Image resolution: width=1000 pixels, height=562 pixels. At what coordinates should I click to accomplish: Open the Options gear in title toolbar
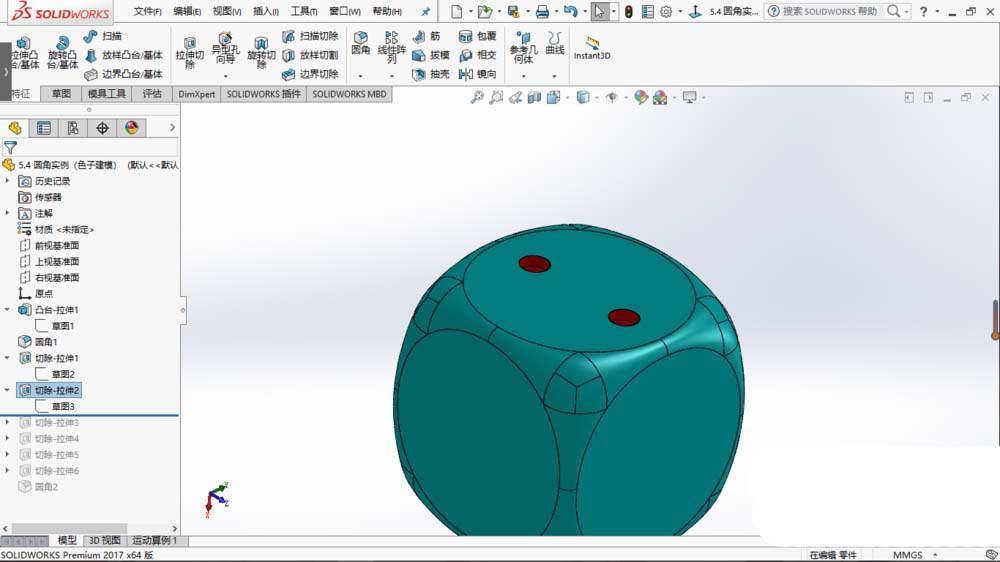(666, 11)
